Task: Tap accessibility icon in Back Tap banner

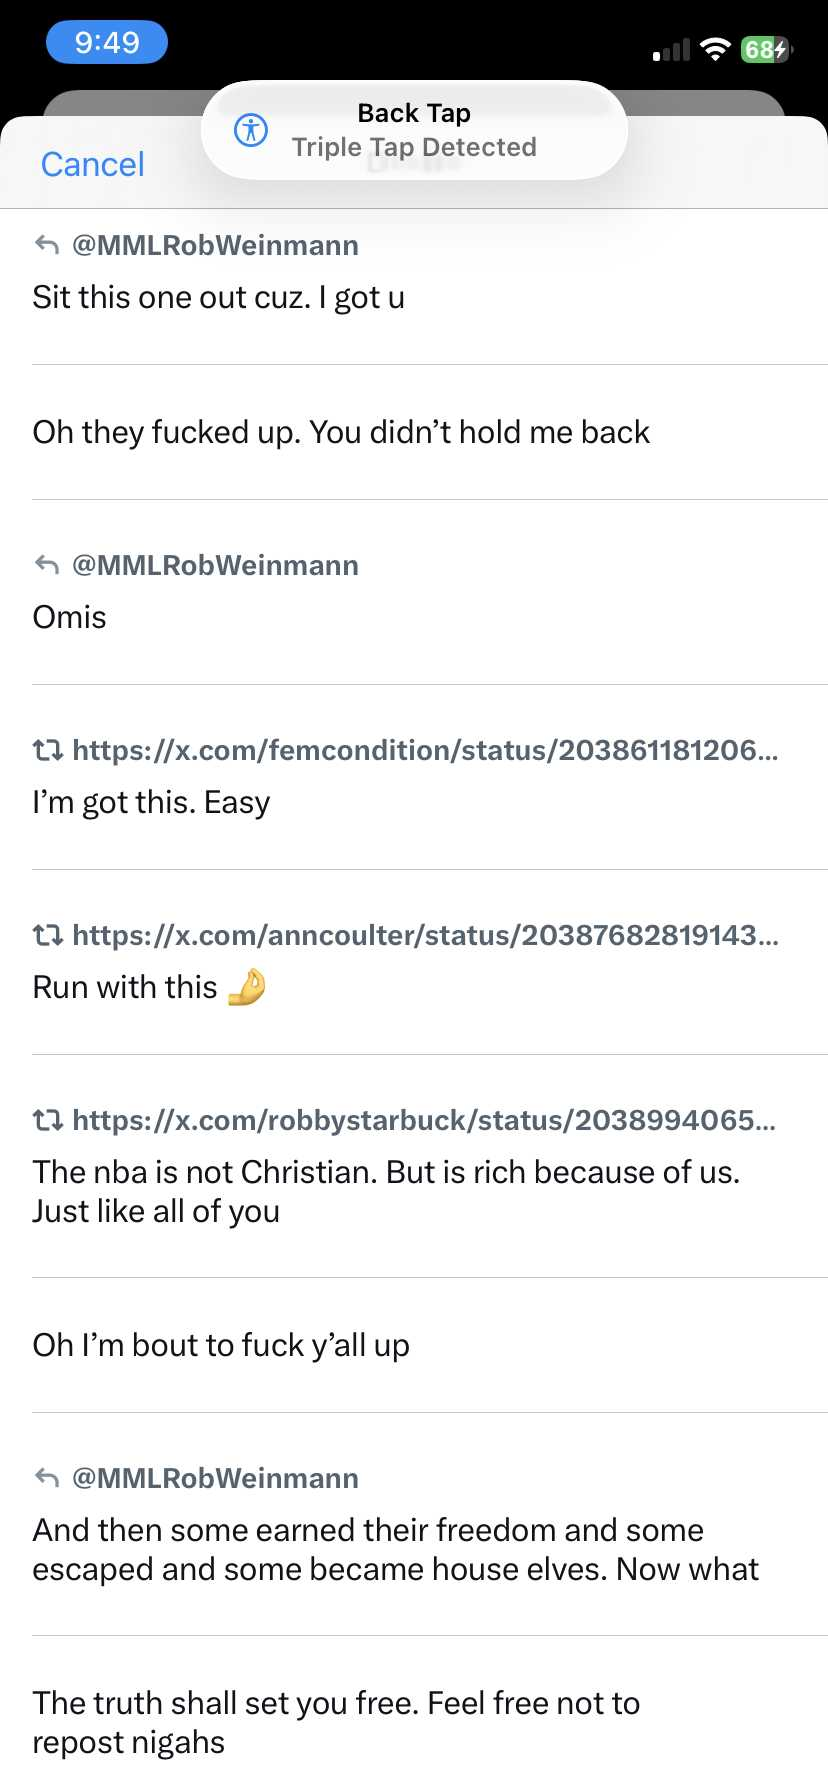Action: (250, 130)
